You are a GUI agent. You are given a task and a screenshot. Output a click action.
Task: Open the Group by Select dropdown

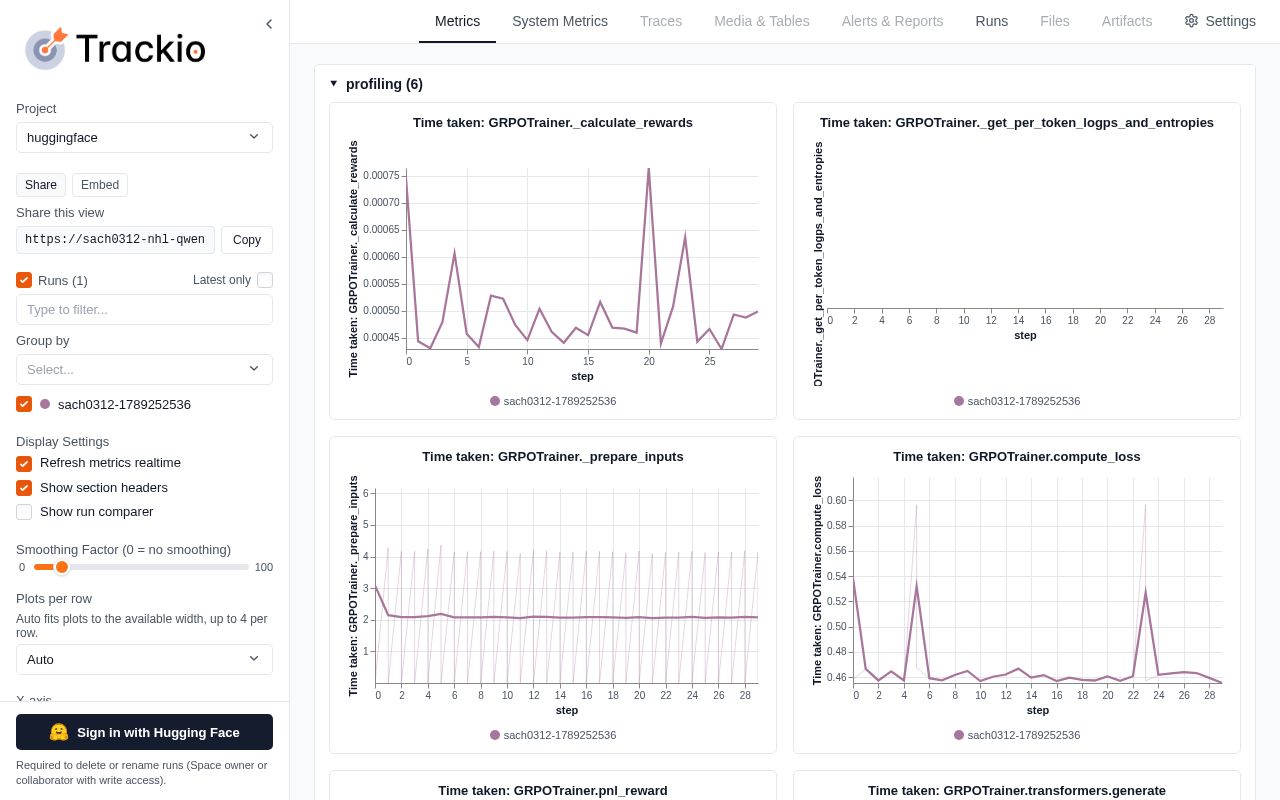coord(144,369)
